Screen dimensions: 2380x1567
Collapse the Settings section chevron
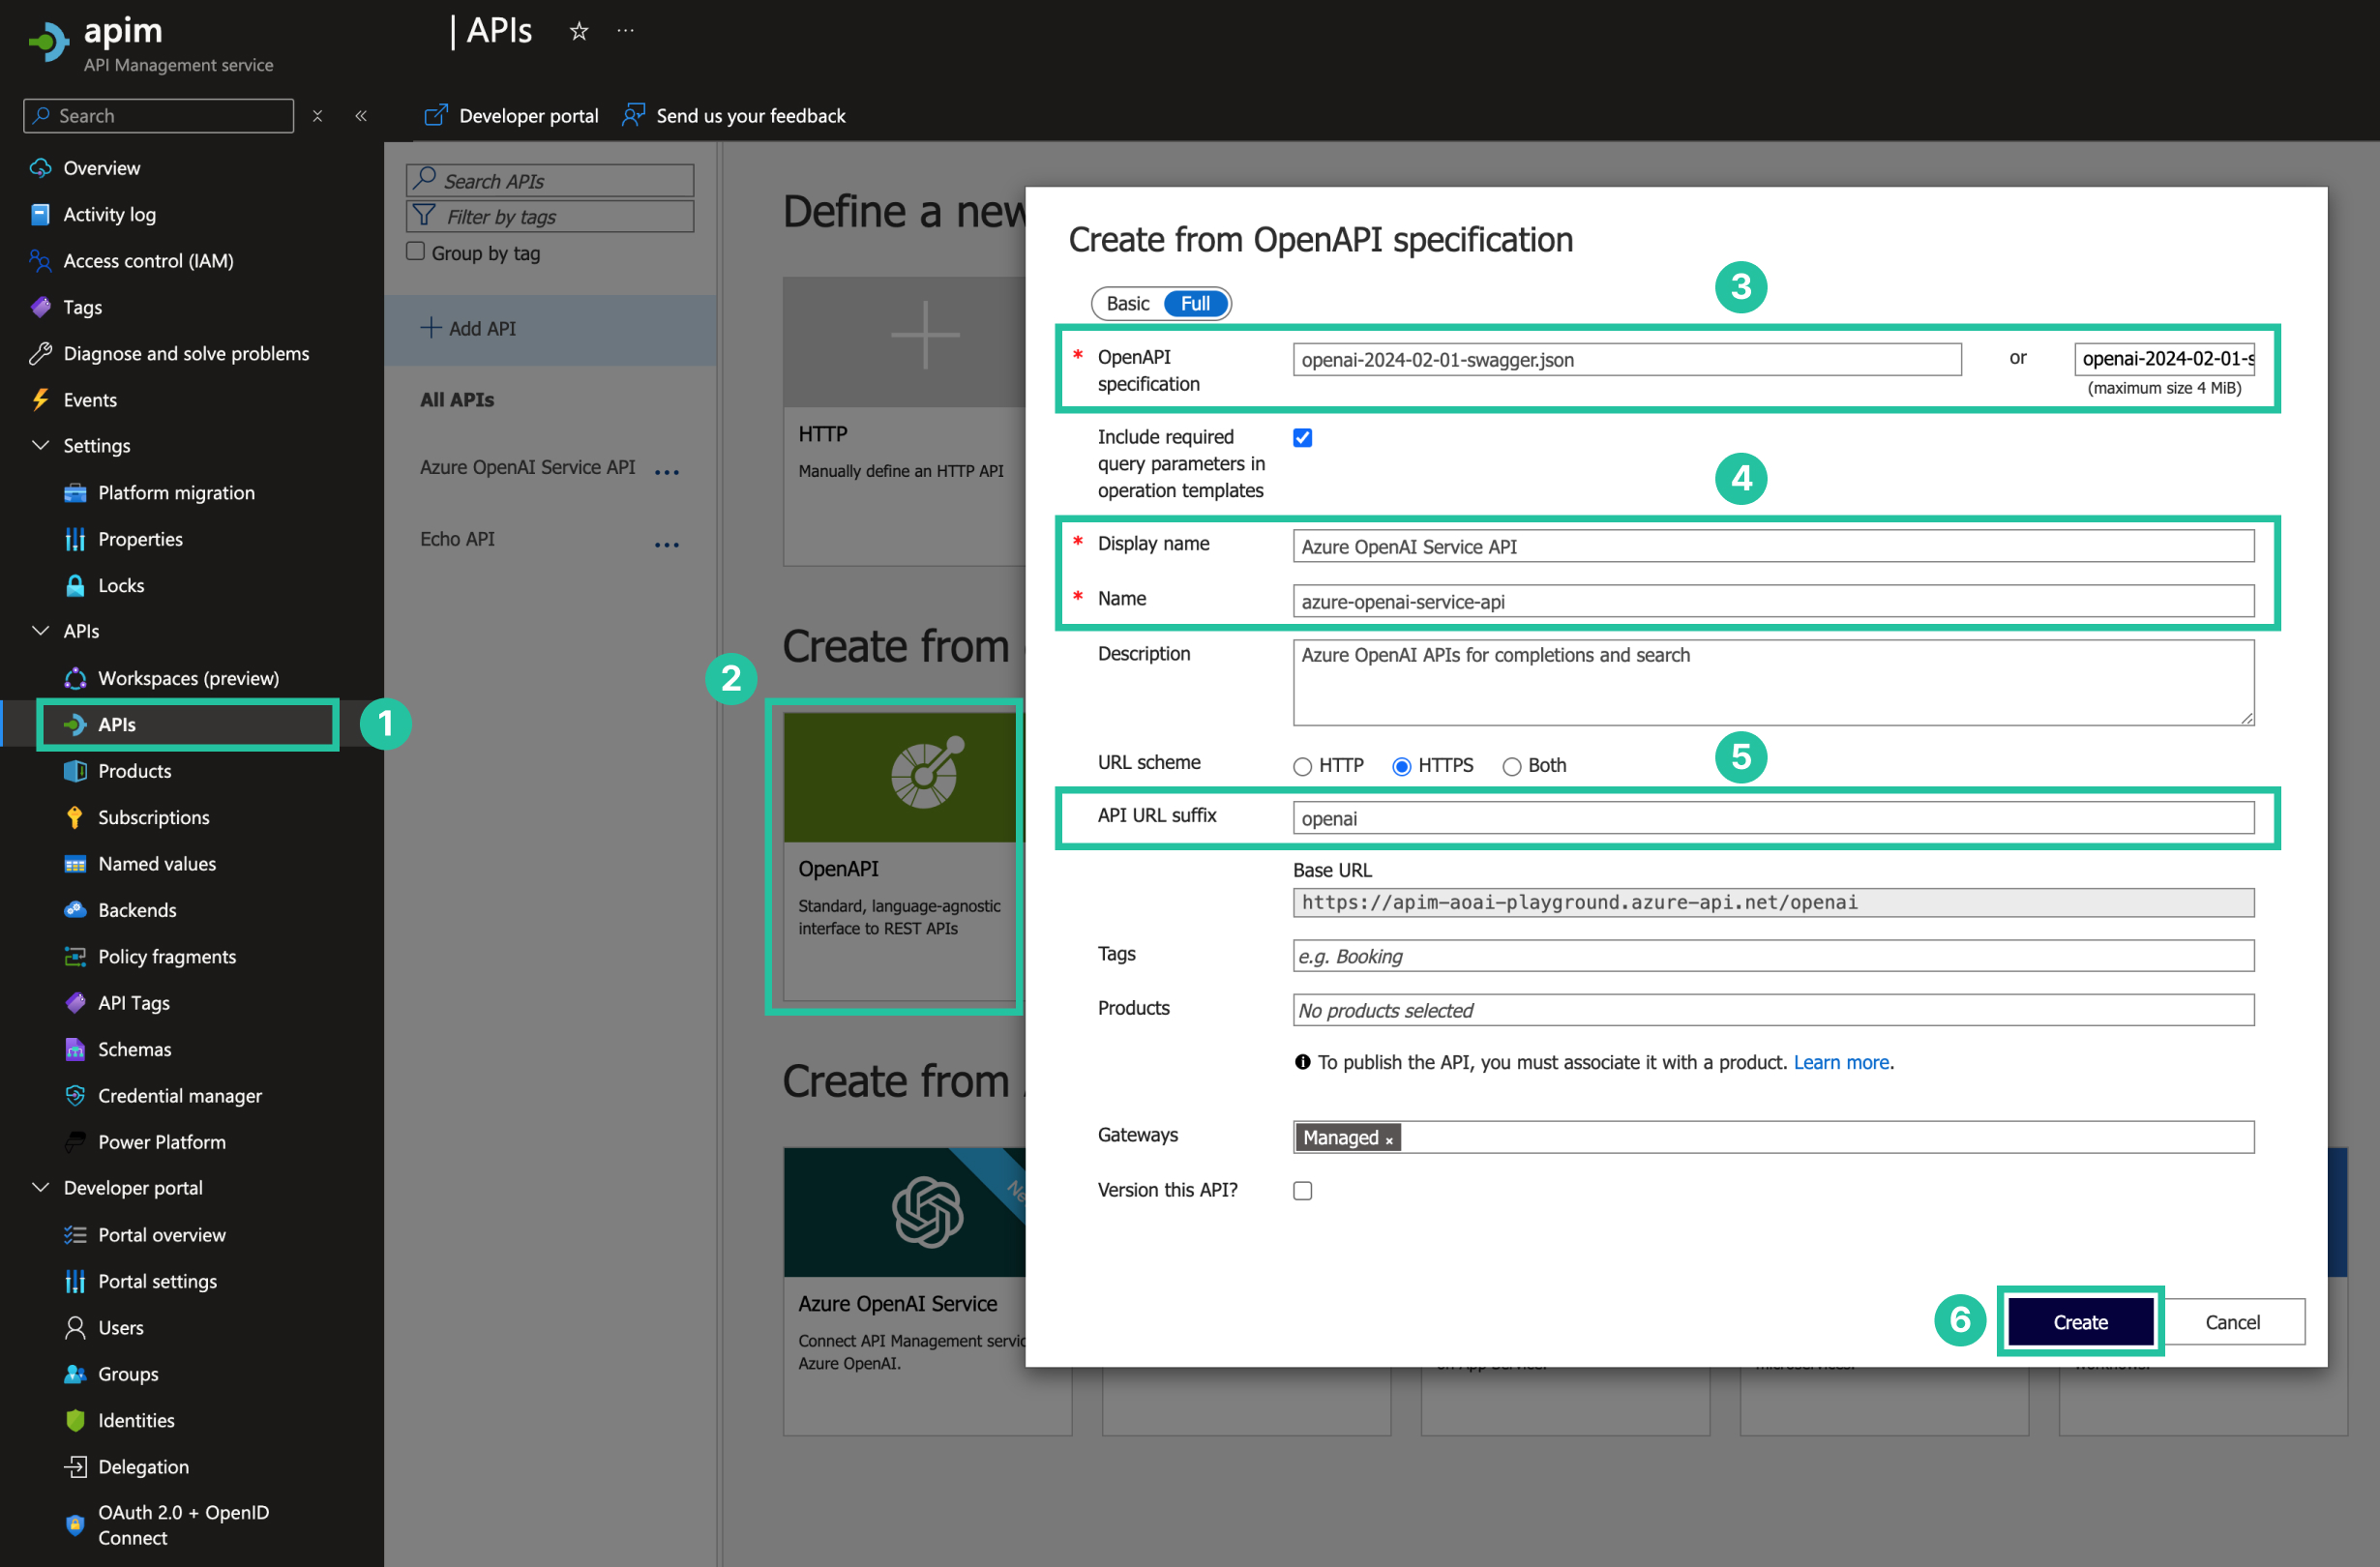[x=41, y=445]
